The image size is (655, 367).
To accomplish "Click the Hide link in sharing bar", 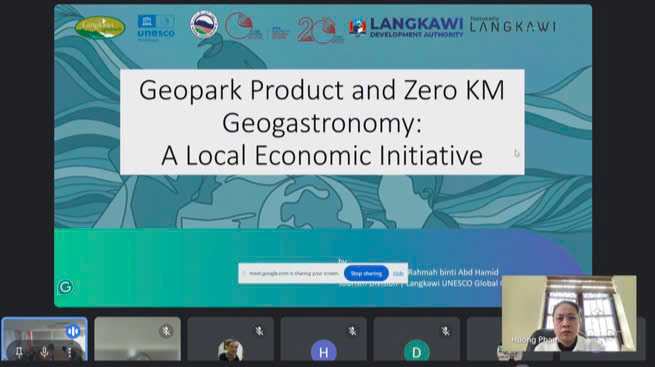I will pyautogui.click(x=398, y=273).
